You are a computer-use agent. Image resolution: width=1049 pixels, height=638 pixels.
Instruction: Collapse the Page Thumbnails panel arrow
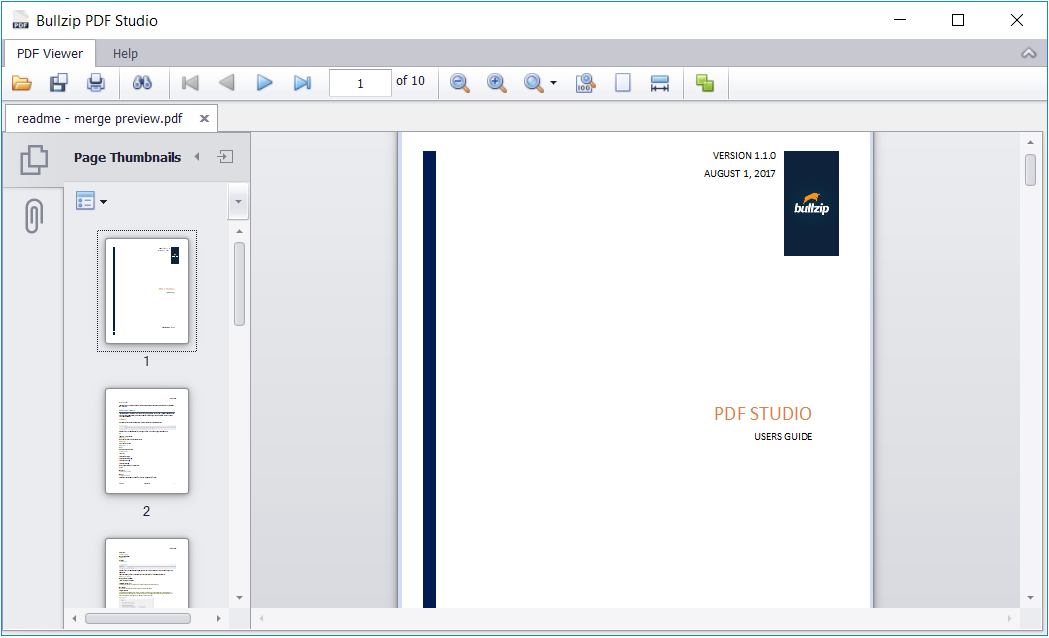click(197, 156)
